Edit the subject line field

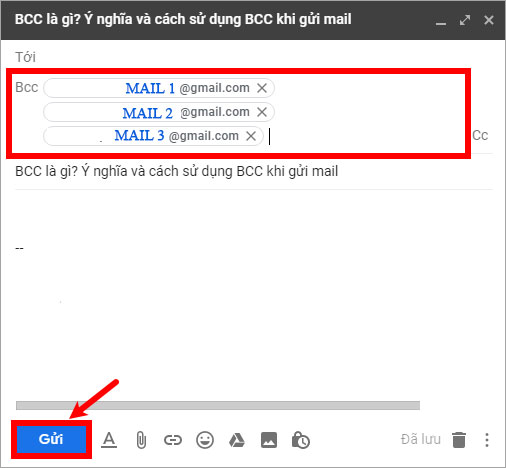253,171
